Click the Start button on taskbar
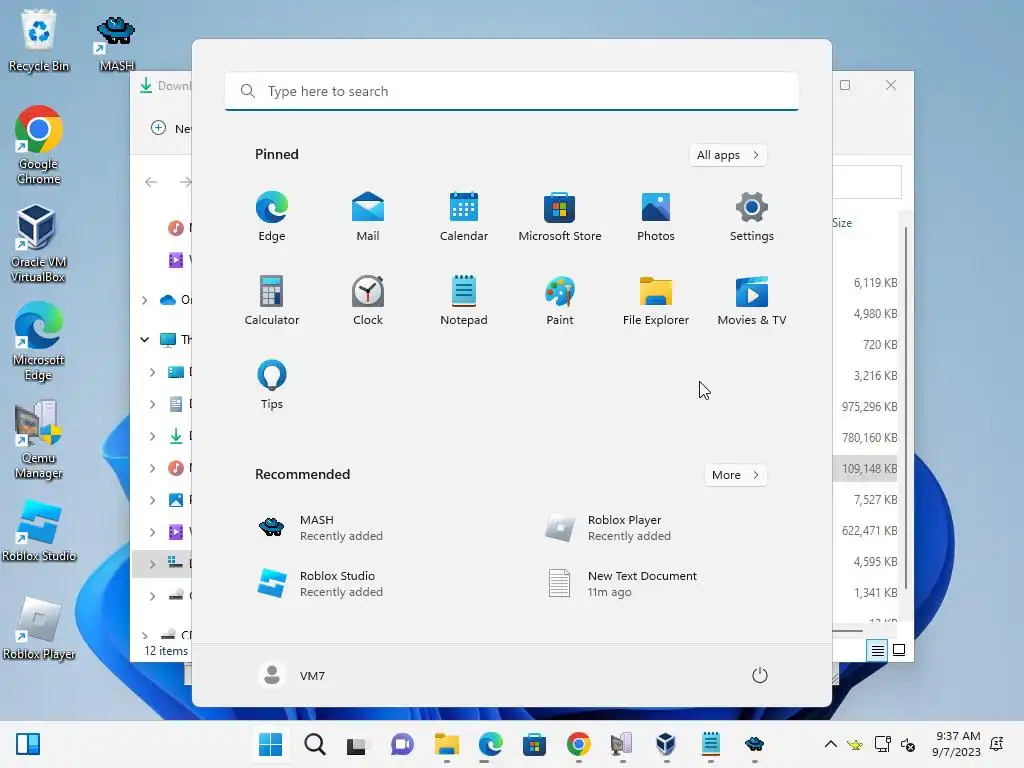 (x=270, y=744)
